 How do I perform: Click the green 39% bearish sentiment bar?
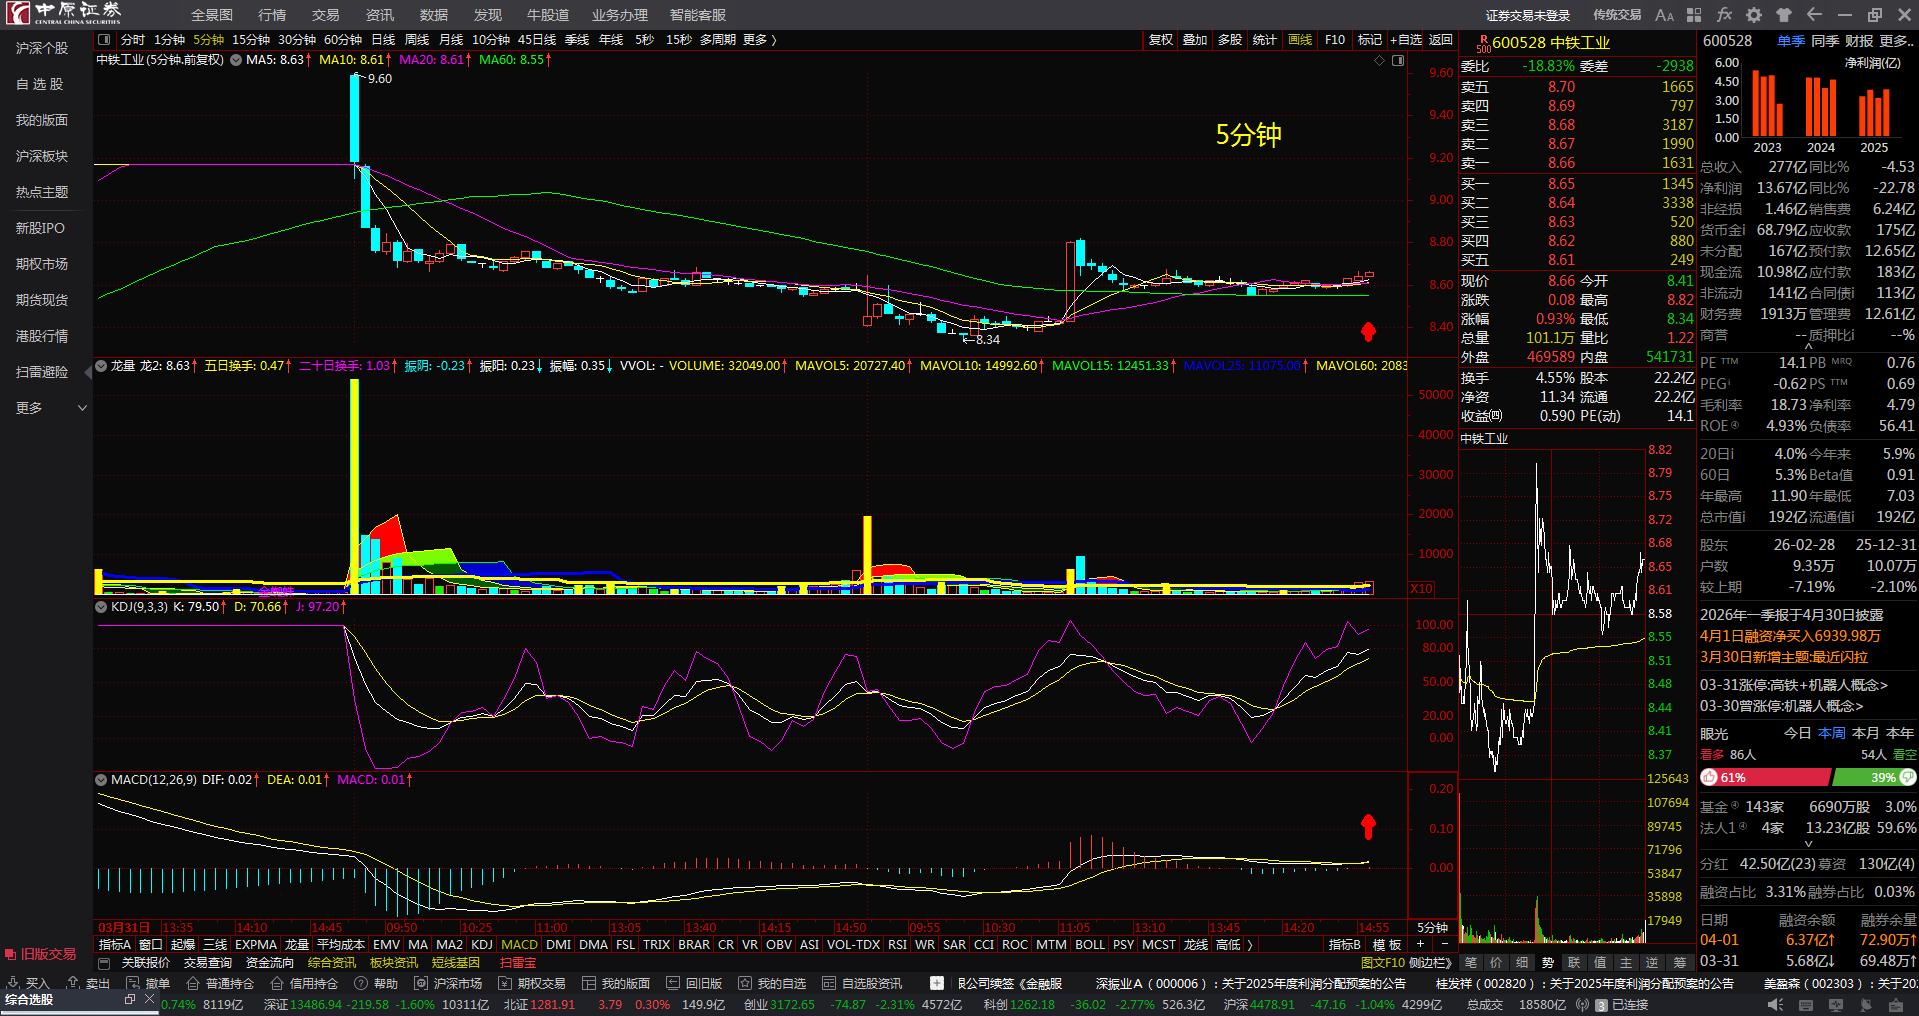tap(1874, 778)
